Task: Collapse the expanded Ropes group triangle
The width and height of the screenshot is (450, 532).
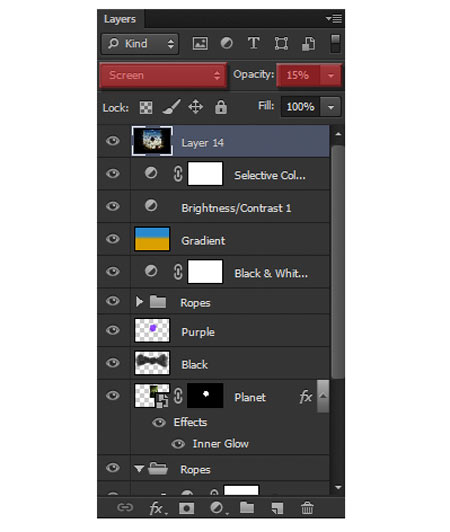Action: 139,469
